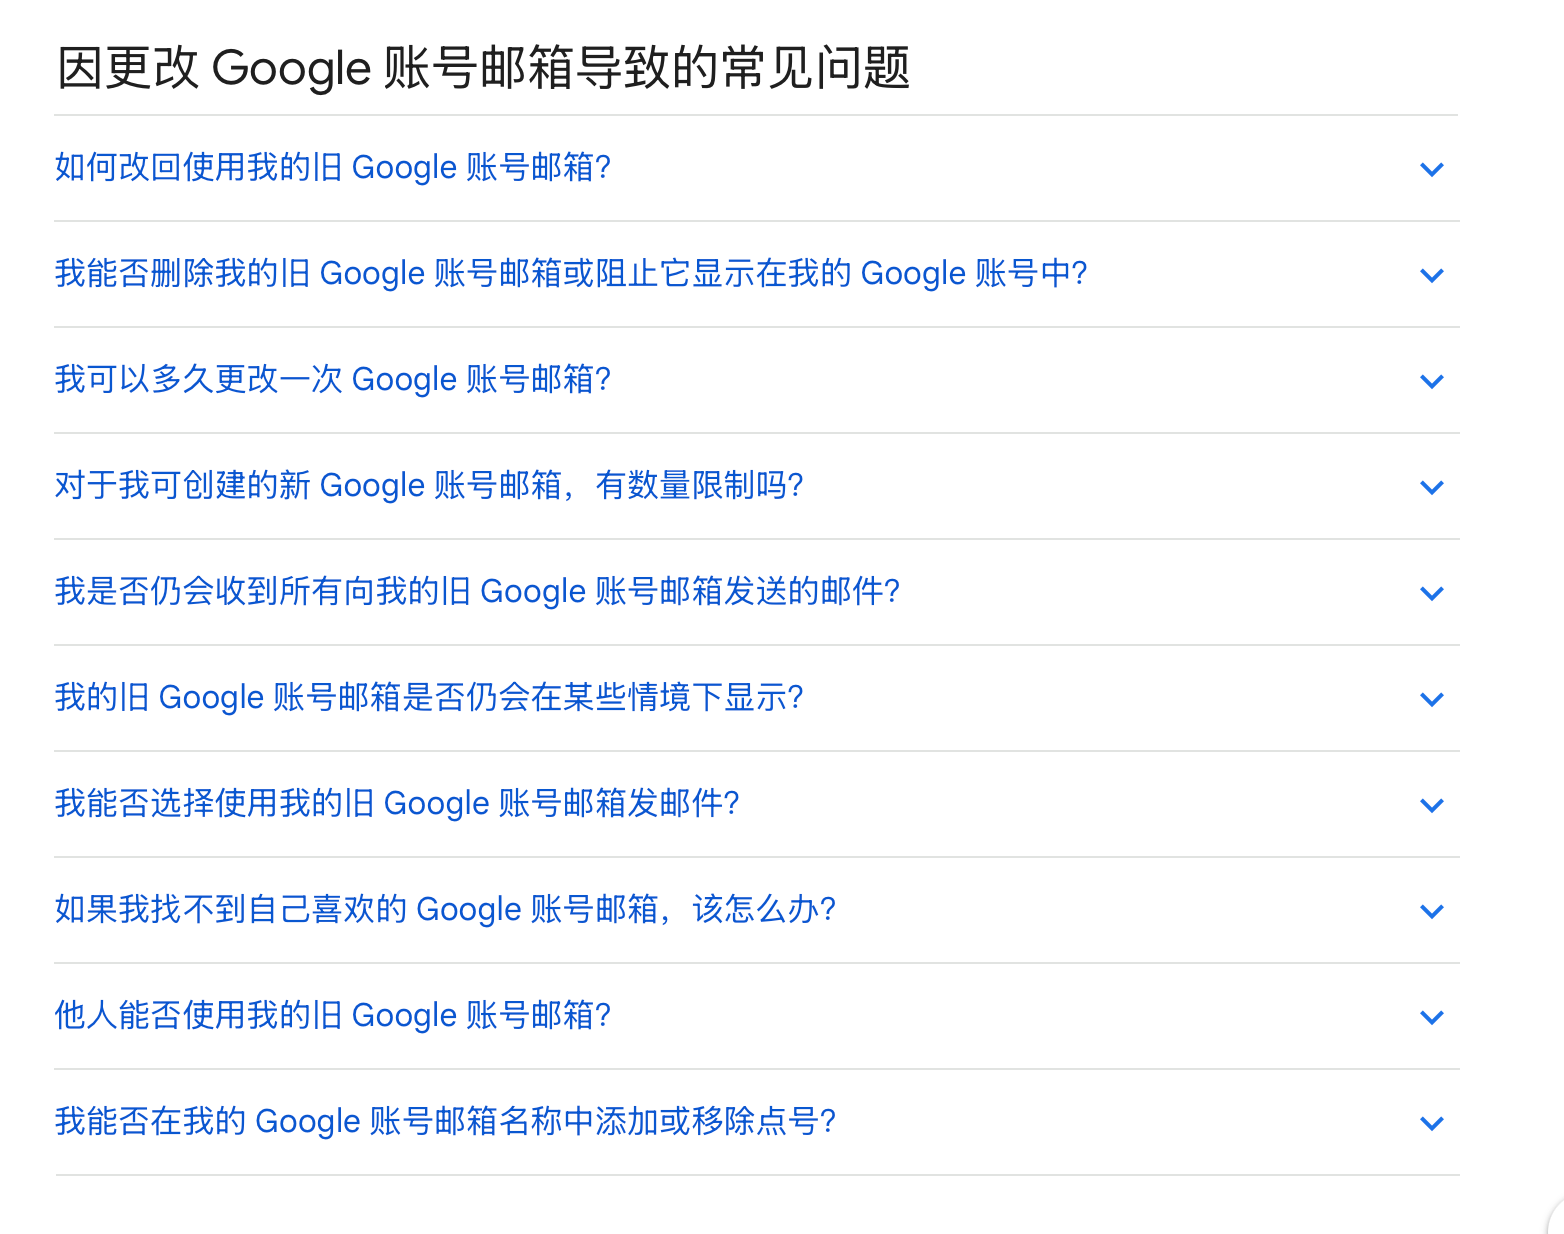Viewport: 1564px width, 1234px height.
Task: Click chevron for 有数量限制吗 question
Action: pos(1431,487)
